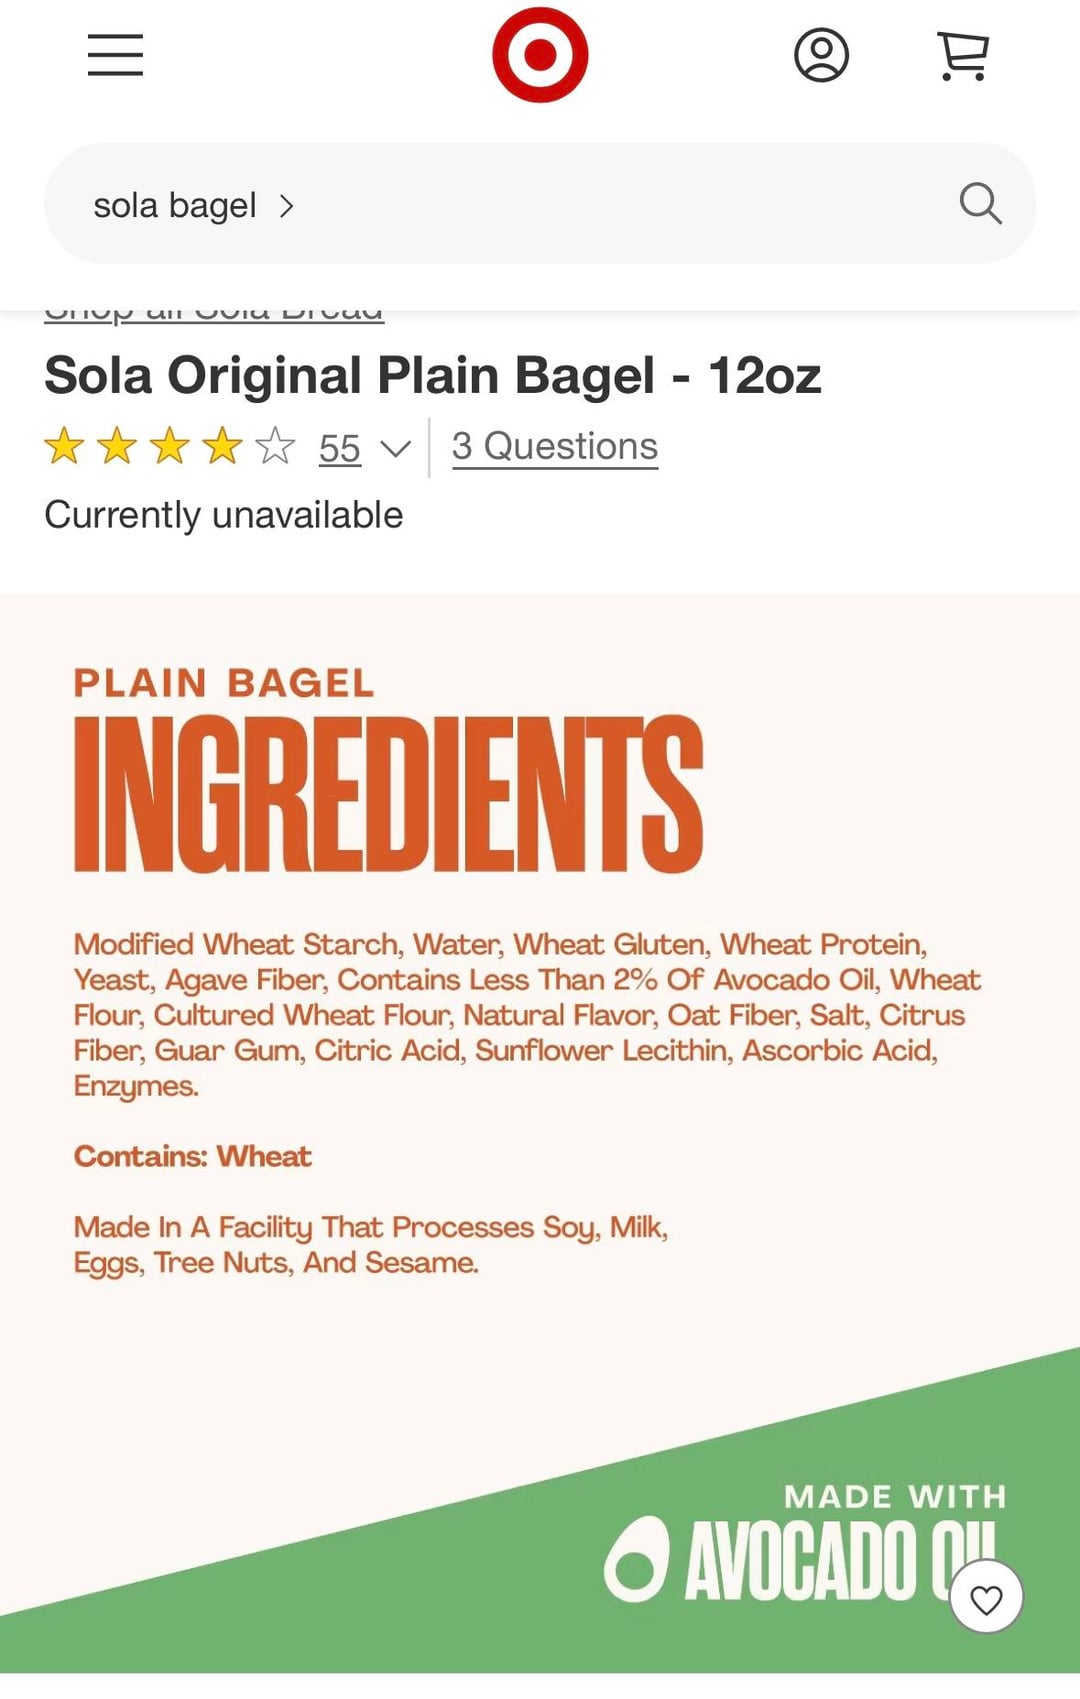Viewport: 1080px width, 1699px height.
Task: Select the Sola Original Plain Bagel title
Action: click(432, 376)
